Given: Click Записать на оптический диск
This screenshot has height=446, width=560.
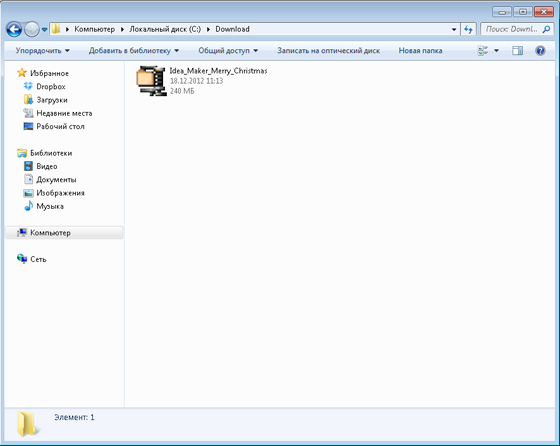Looking at the screenshot, I should click(x=329, y=51).
